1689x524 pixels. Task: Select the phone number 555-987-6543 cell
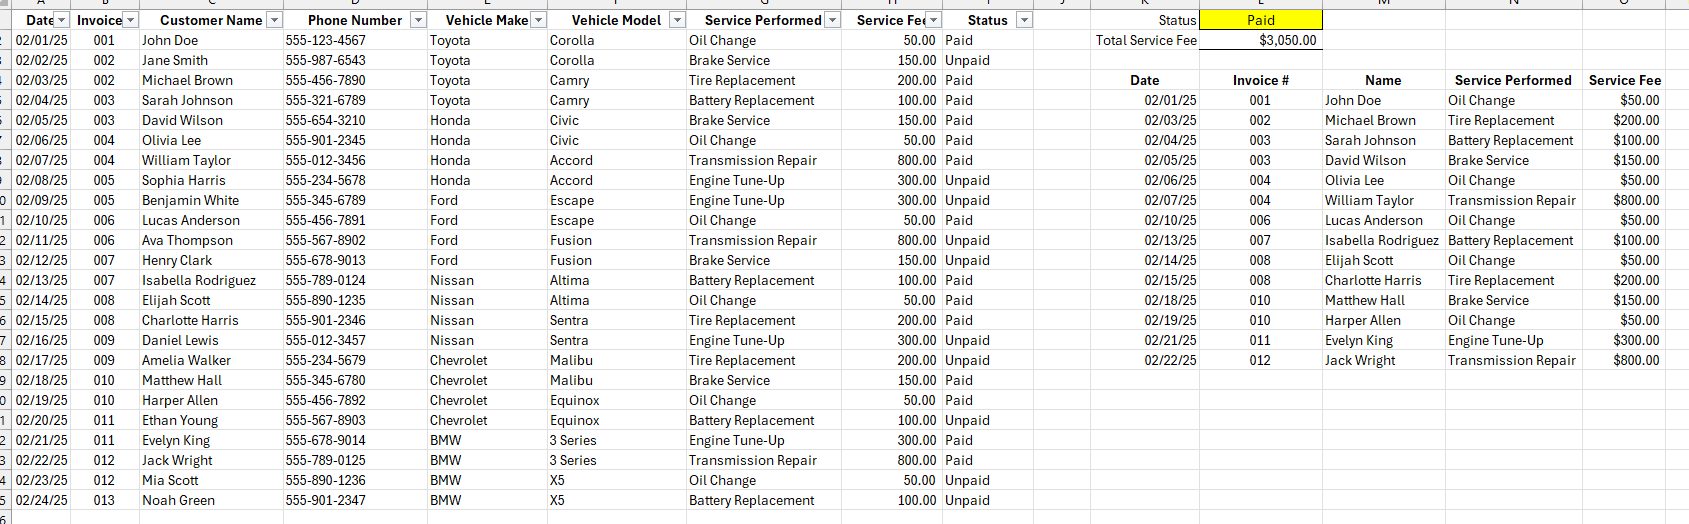pos(326,60)
